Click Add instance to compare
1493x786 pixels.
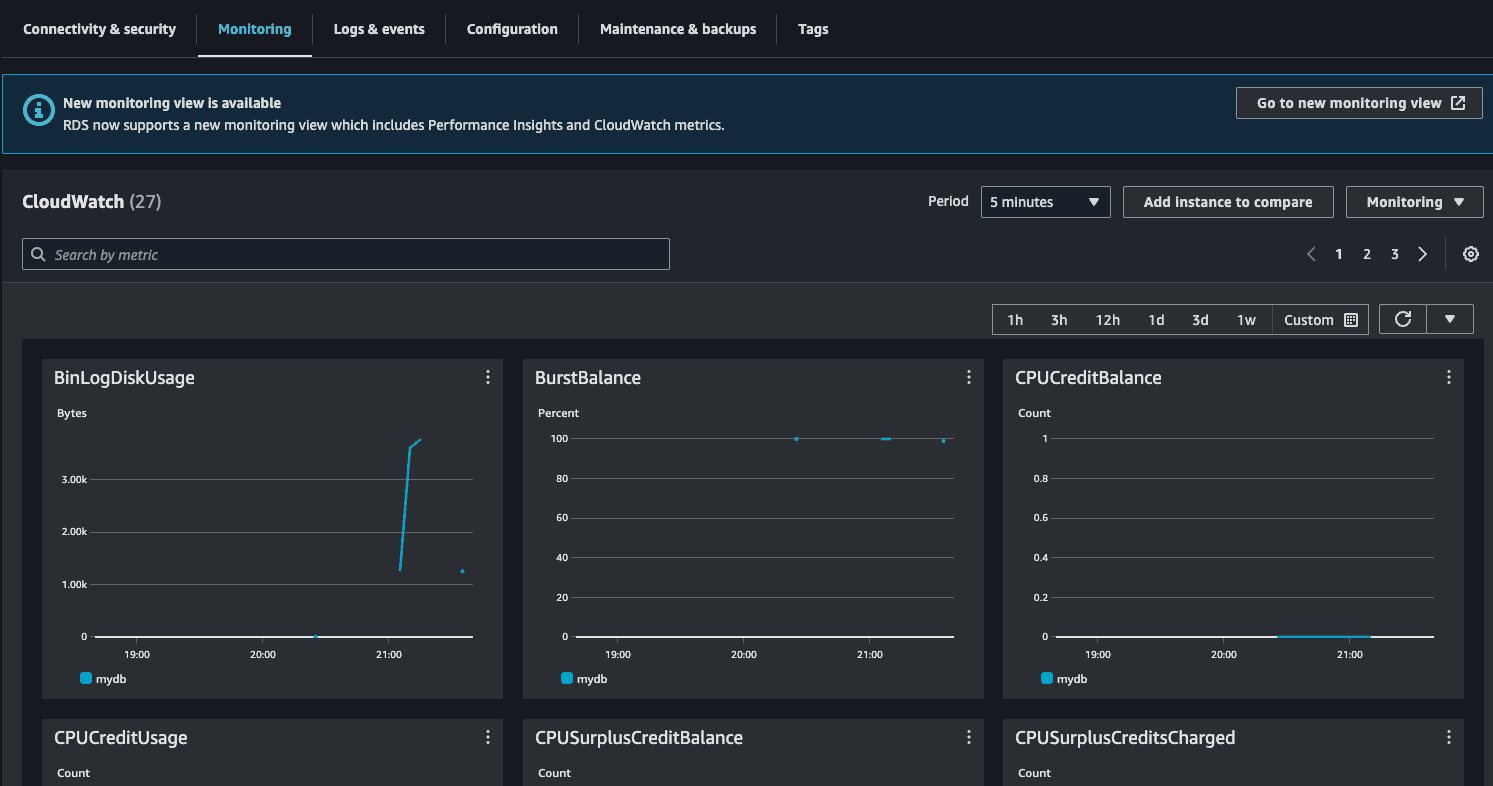click(1228, 201)
